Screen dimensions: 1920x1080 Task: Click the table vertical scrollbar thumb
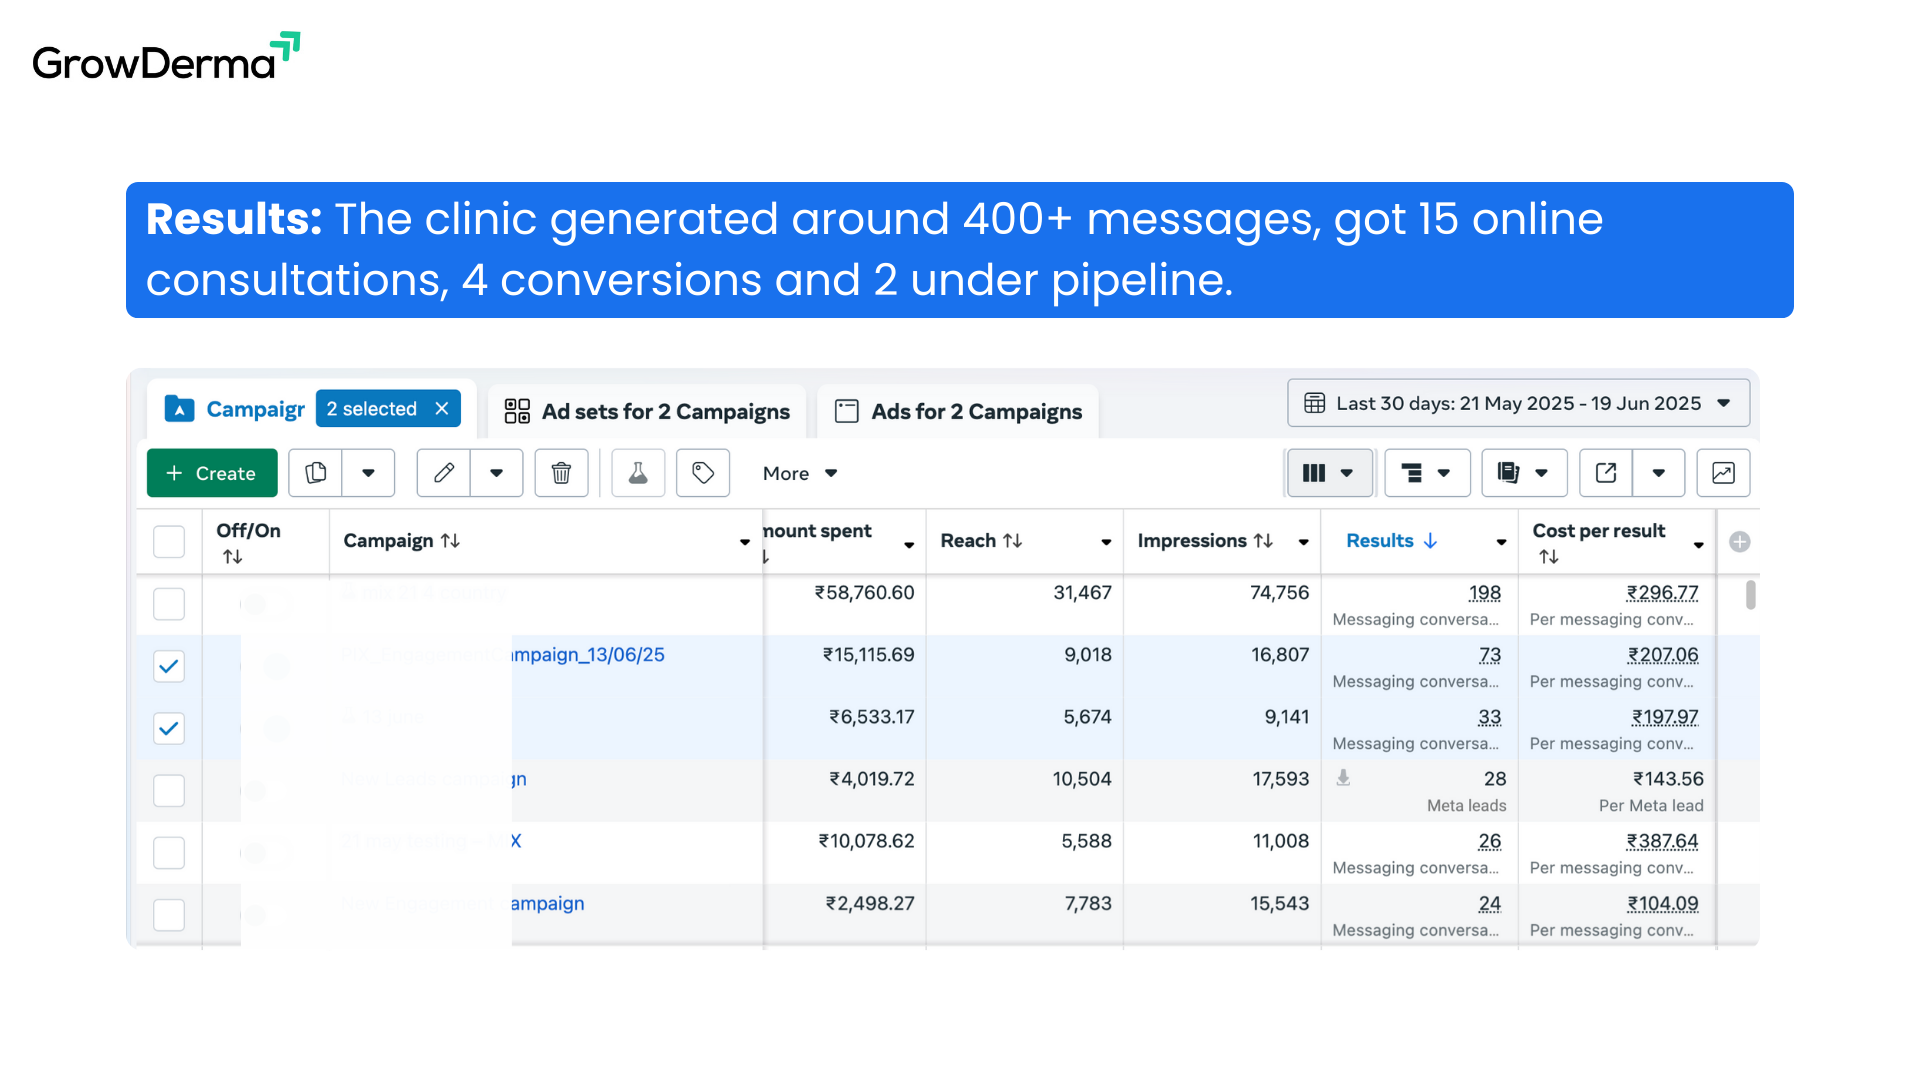(1750, 594)
